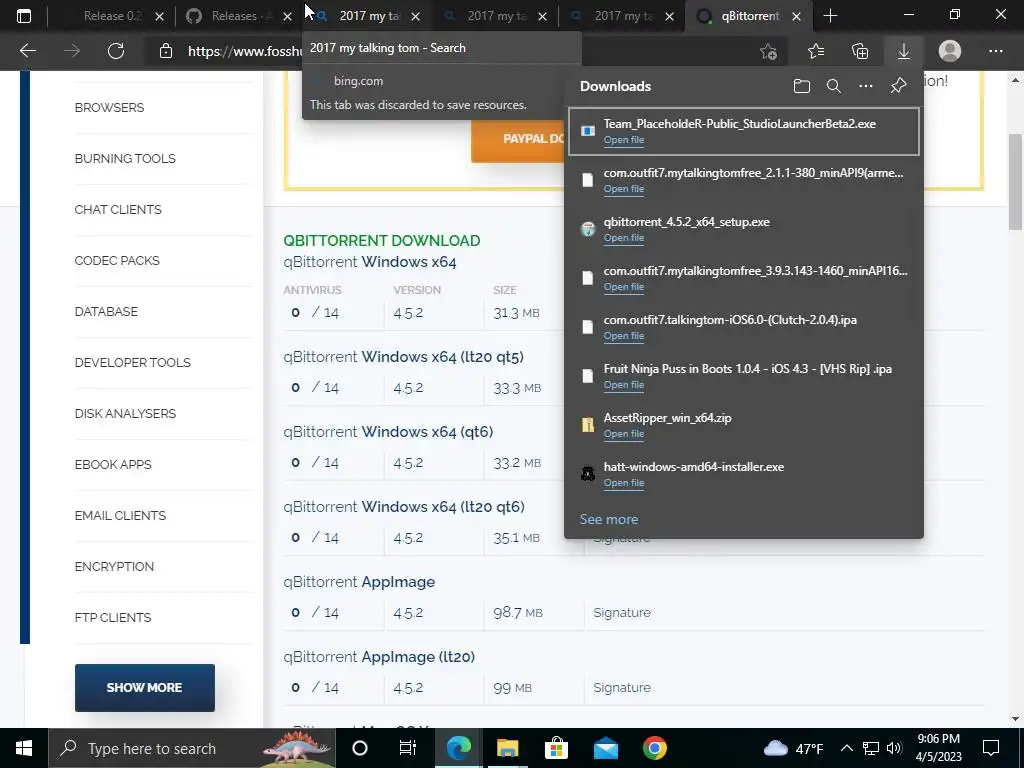Open the Windows Start menu

click(x=24, y=748)
